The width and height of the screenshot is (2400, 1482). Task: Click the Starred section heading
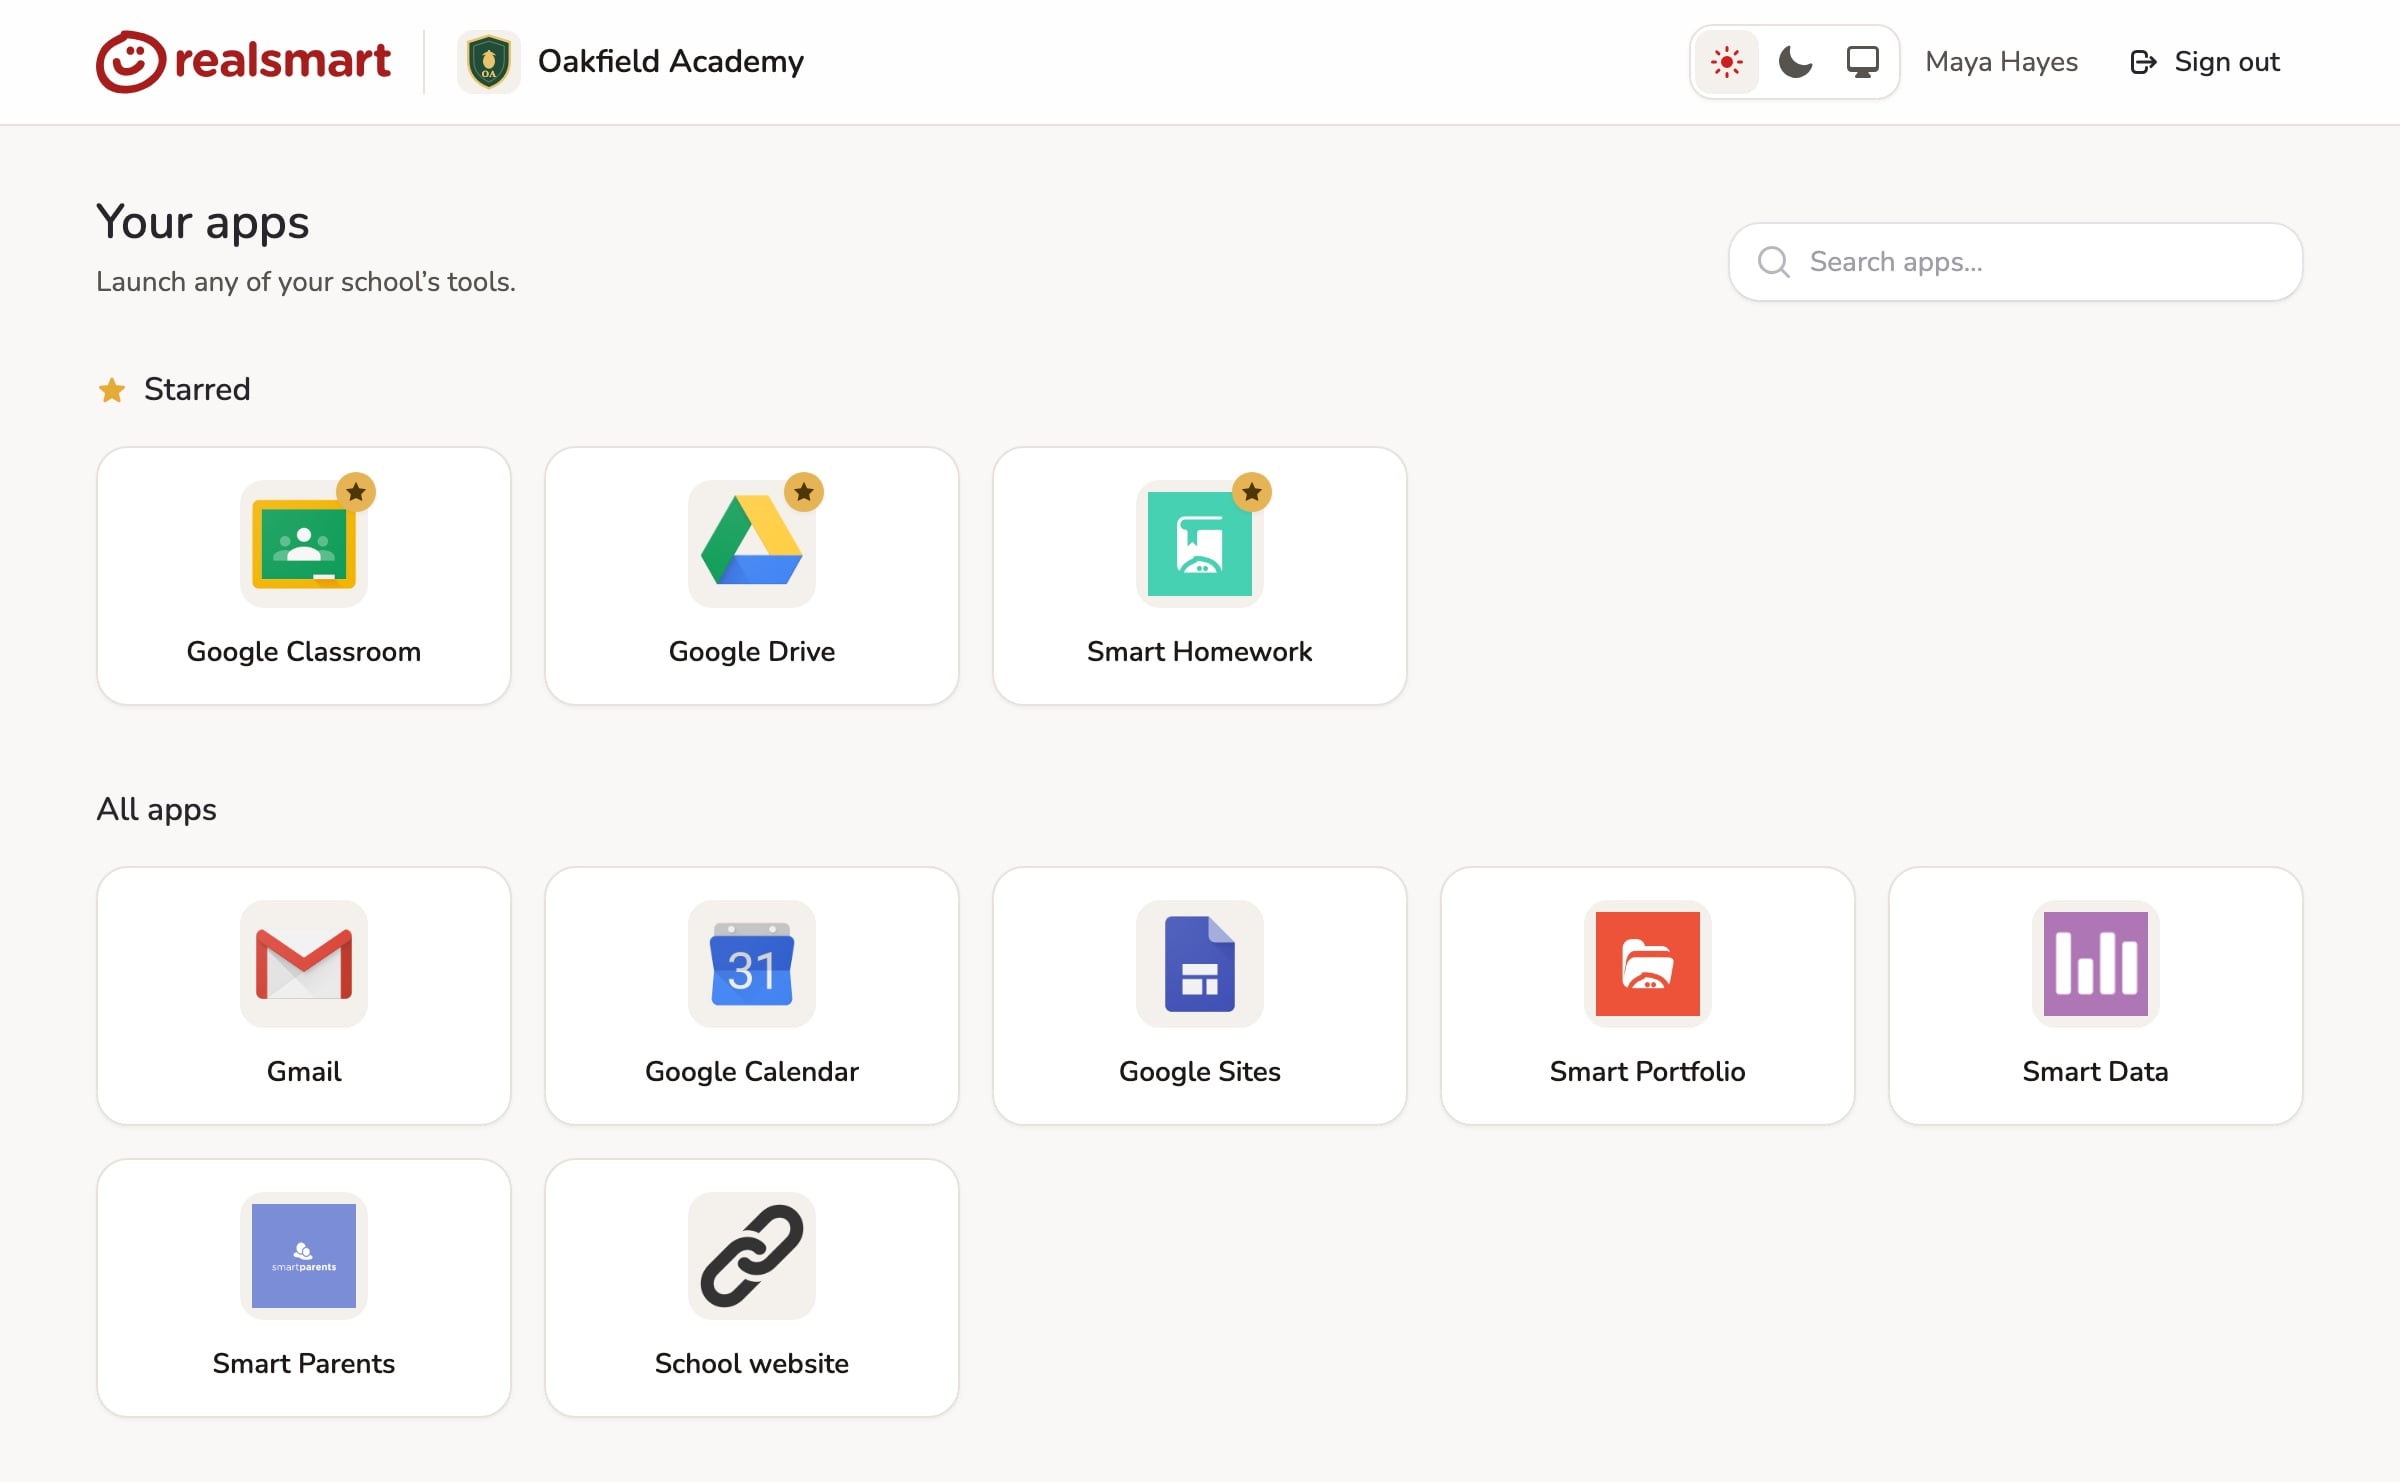[197, 389]
